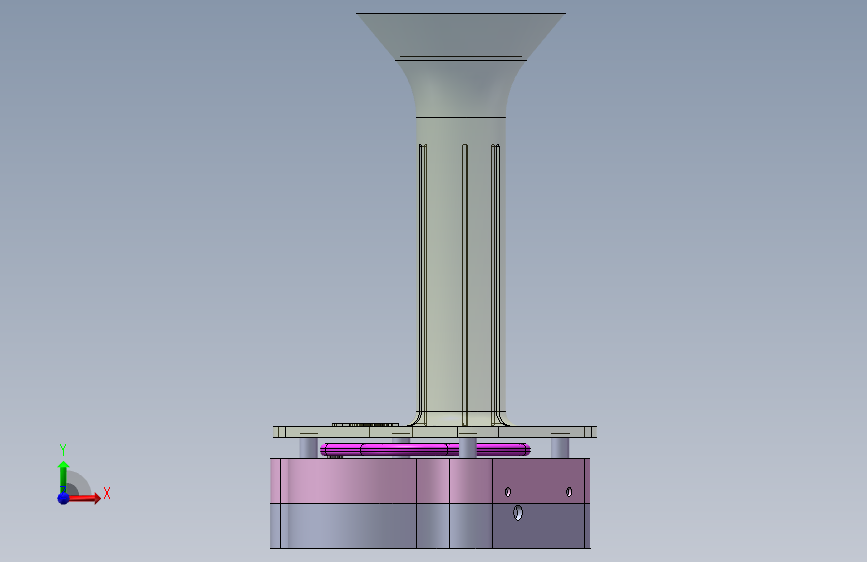Pick the center rib on the column
867x562 pixels.
464,285
